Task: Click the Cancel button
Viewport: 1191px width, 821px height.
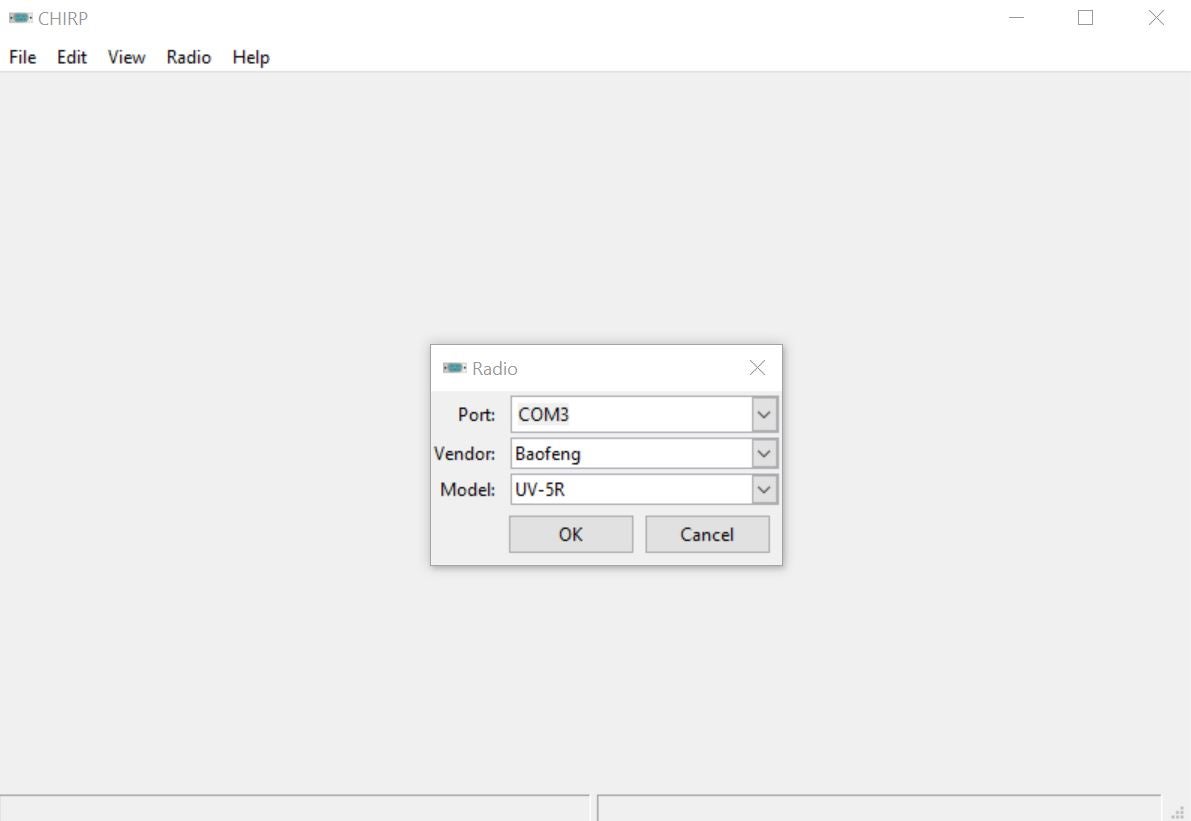Action: [x=707, y=534]
